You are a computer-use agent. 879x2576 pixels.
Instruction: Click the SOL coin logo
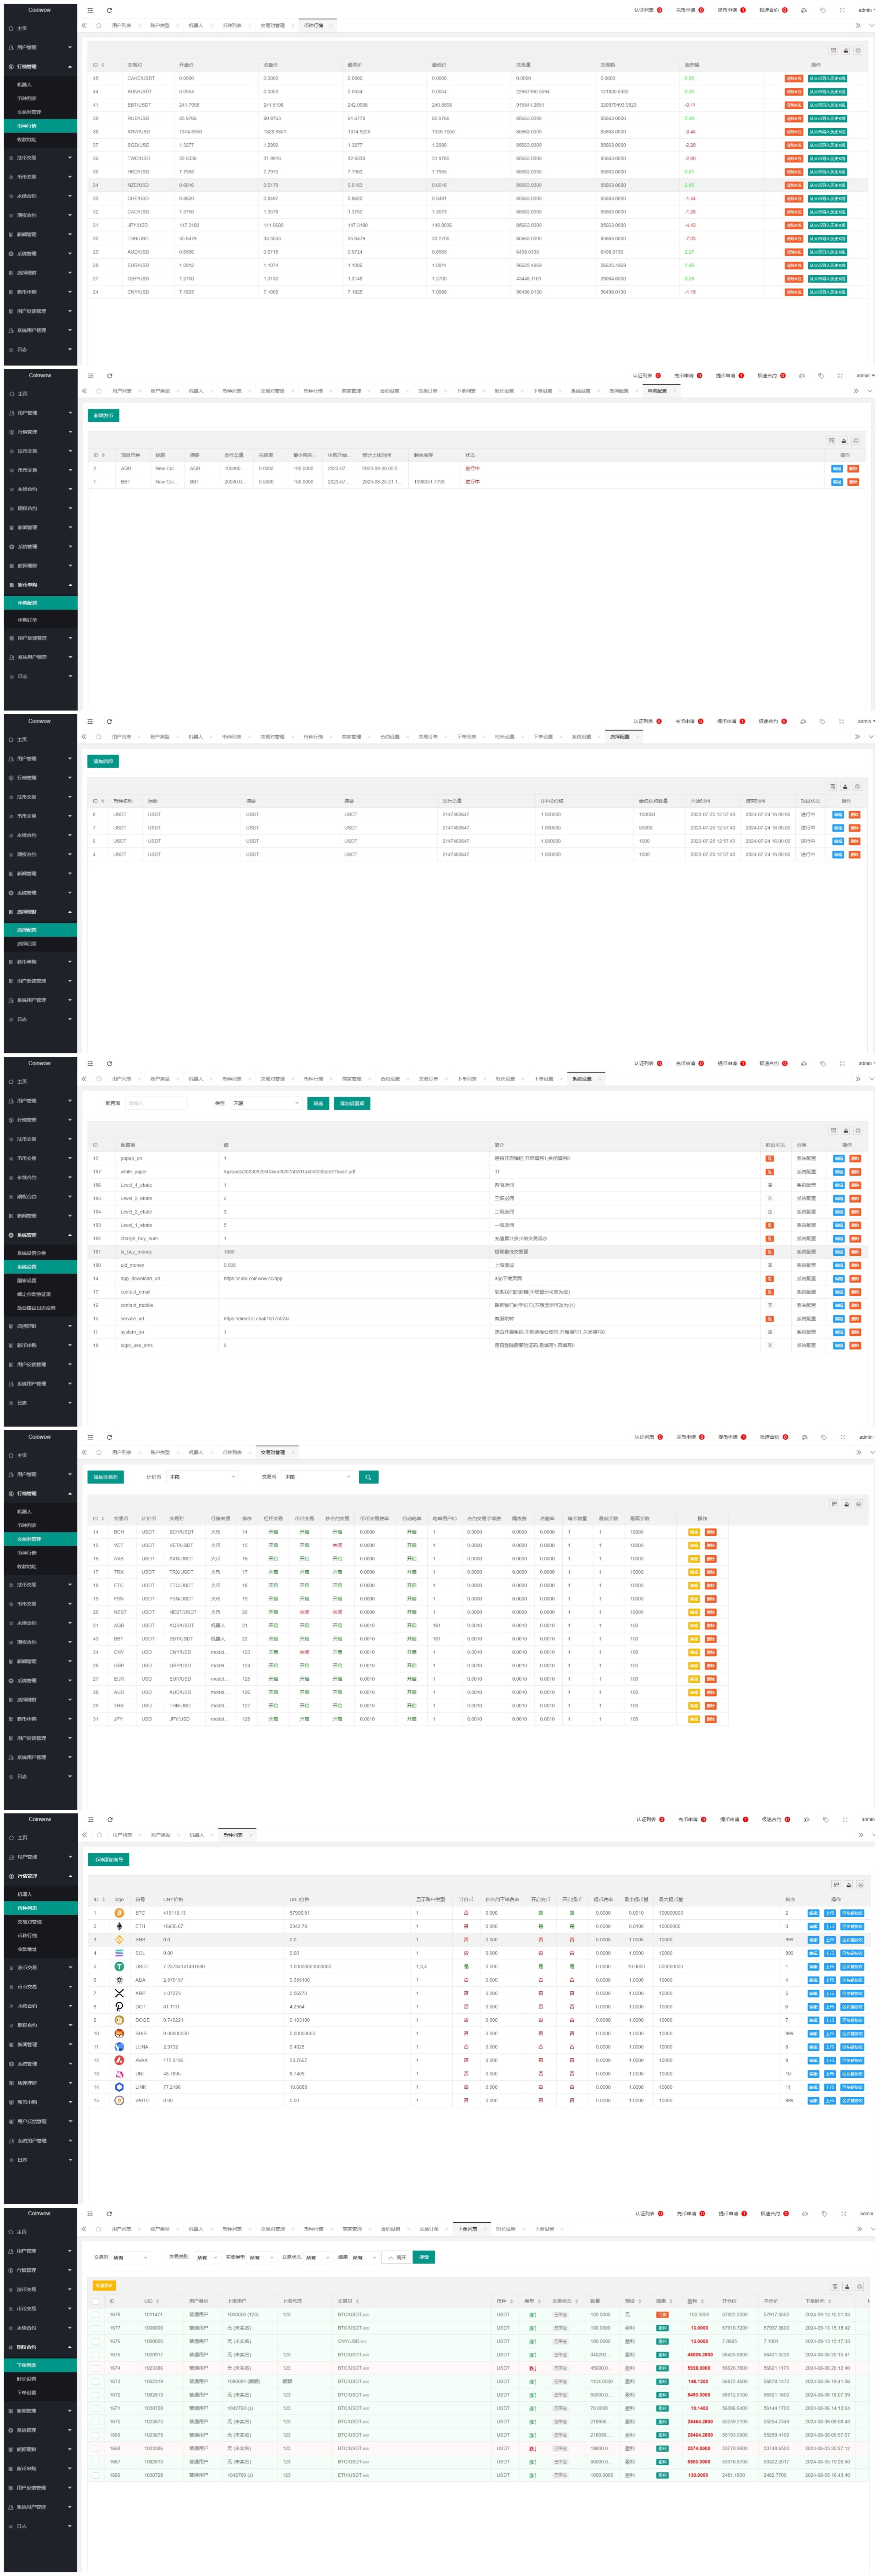click(119, 1953)
